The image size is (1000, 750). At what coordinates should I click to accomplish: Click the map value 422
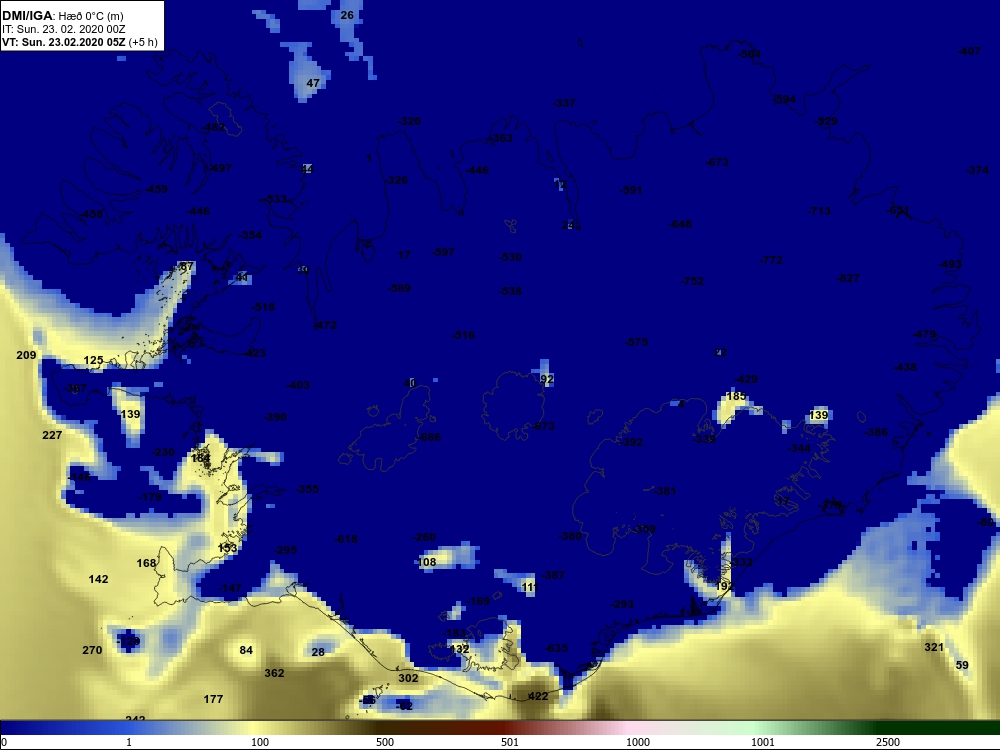[x=538, y=696]
